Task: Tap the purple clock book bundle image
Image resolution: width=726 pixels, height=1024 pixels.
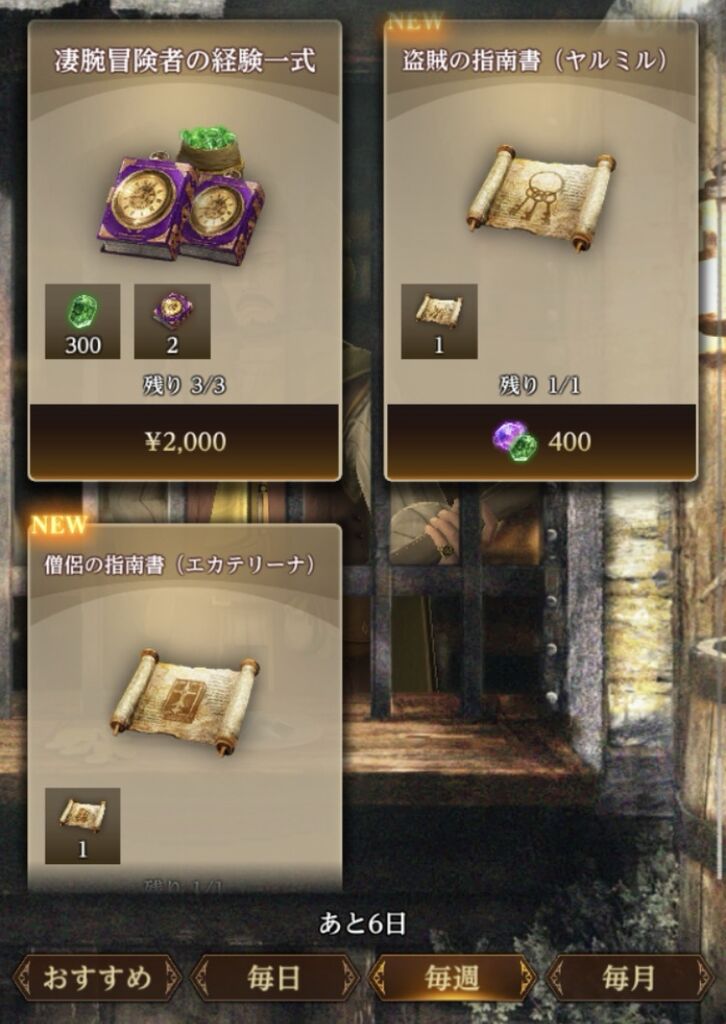Action: click(x=184, y=194)
